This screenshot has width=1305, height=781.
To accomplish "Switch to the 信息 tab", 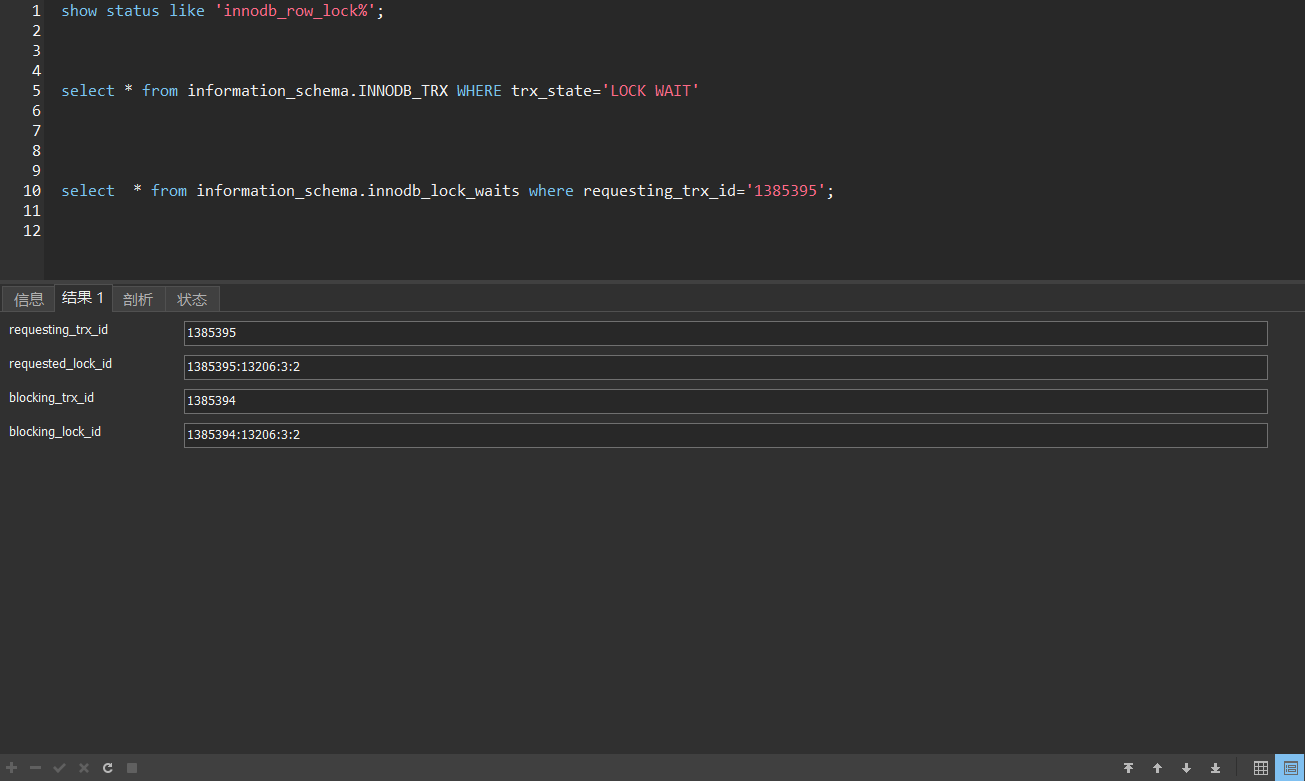I will click(27, 298).
